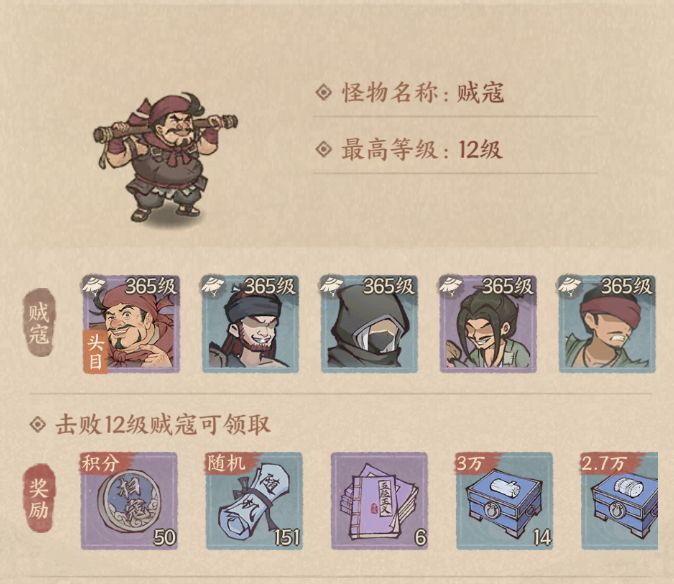Click the 击败12级贼寇可领取 heading

tap(162, 425)
